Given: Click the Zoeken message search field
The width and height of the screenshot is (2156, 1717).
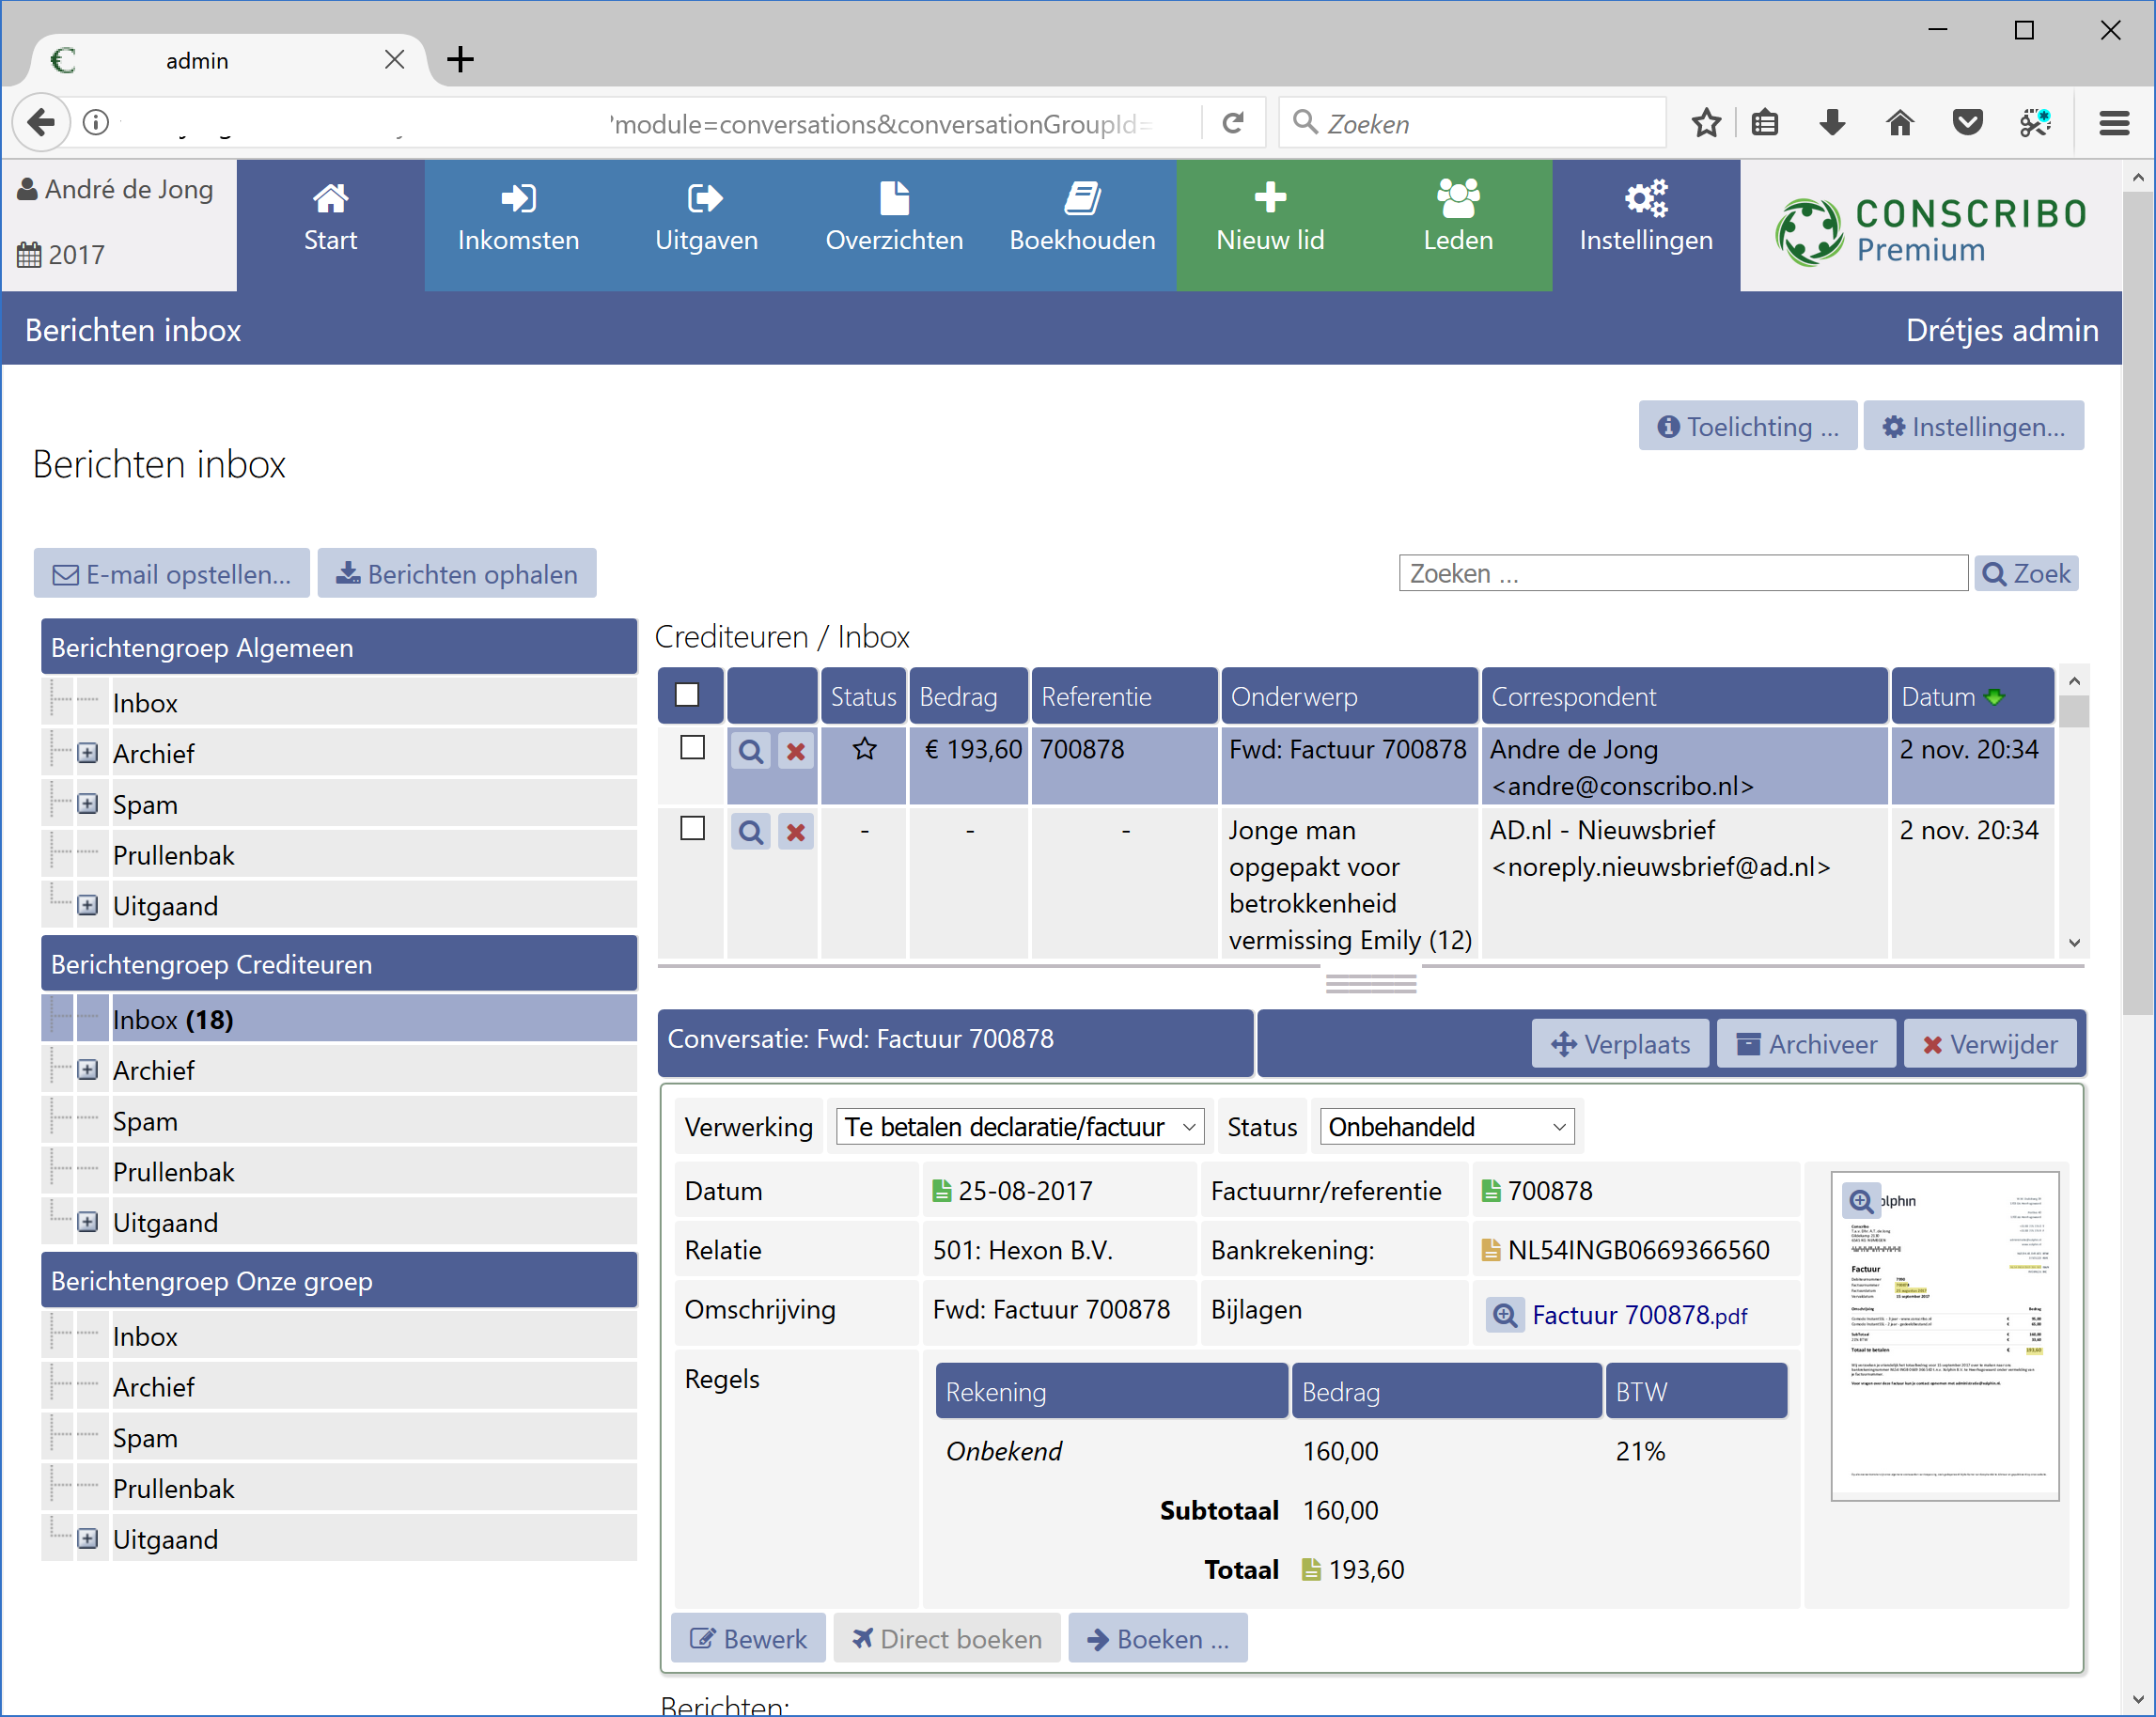Looking at the screenshot, I should [x=1682, y=573].
